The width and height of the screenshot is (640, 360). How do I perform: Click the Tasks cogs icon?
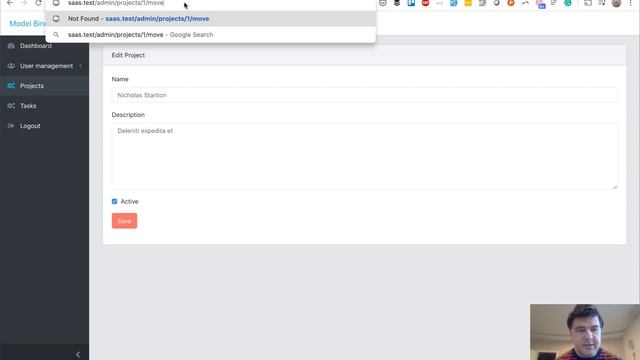tap(11, 106)
